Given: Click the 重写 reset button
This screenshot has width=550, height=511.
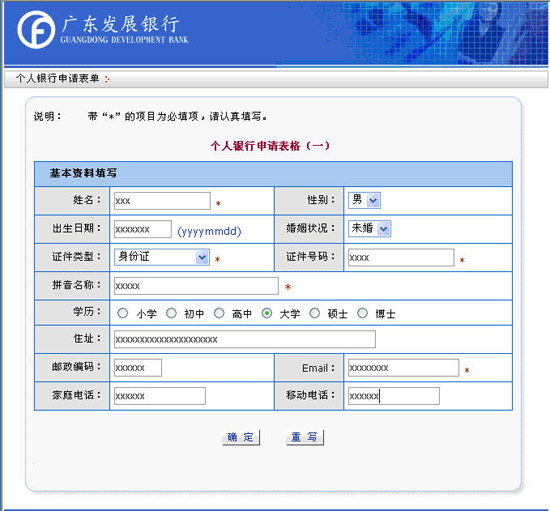Looking at the screenshot, I should 305,437.
